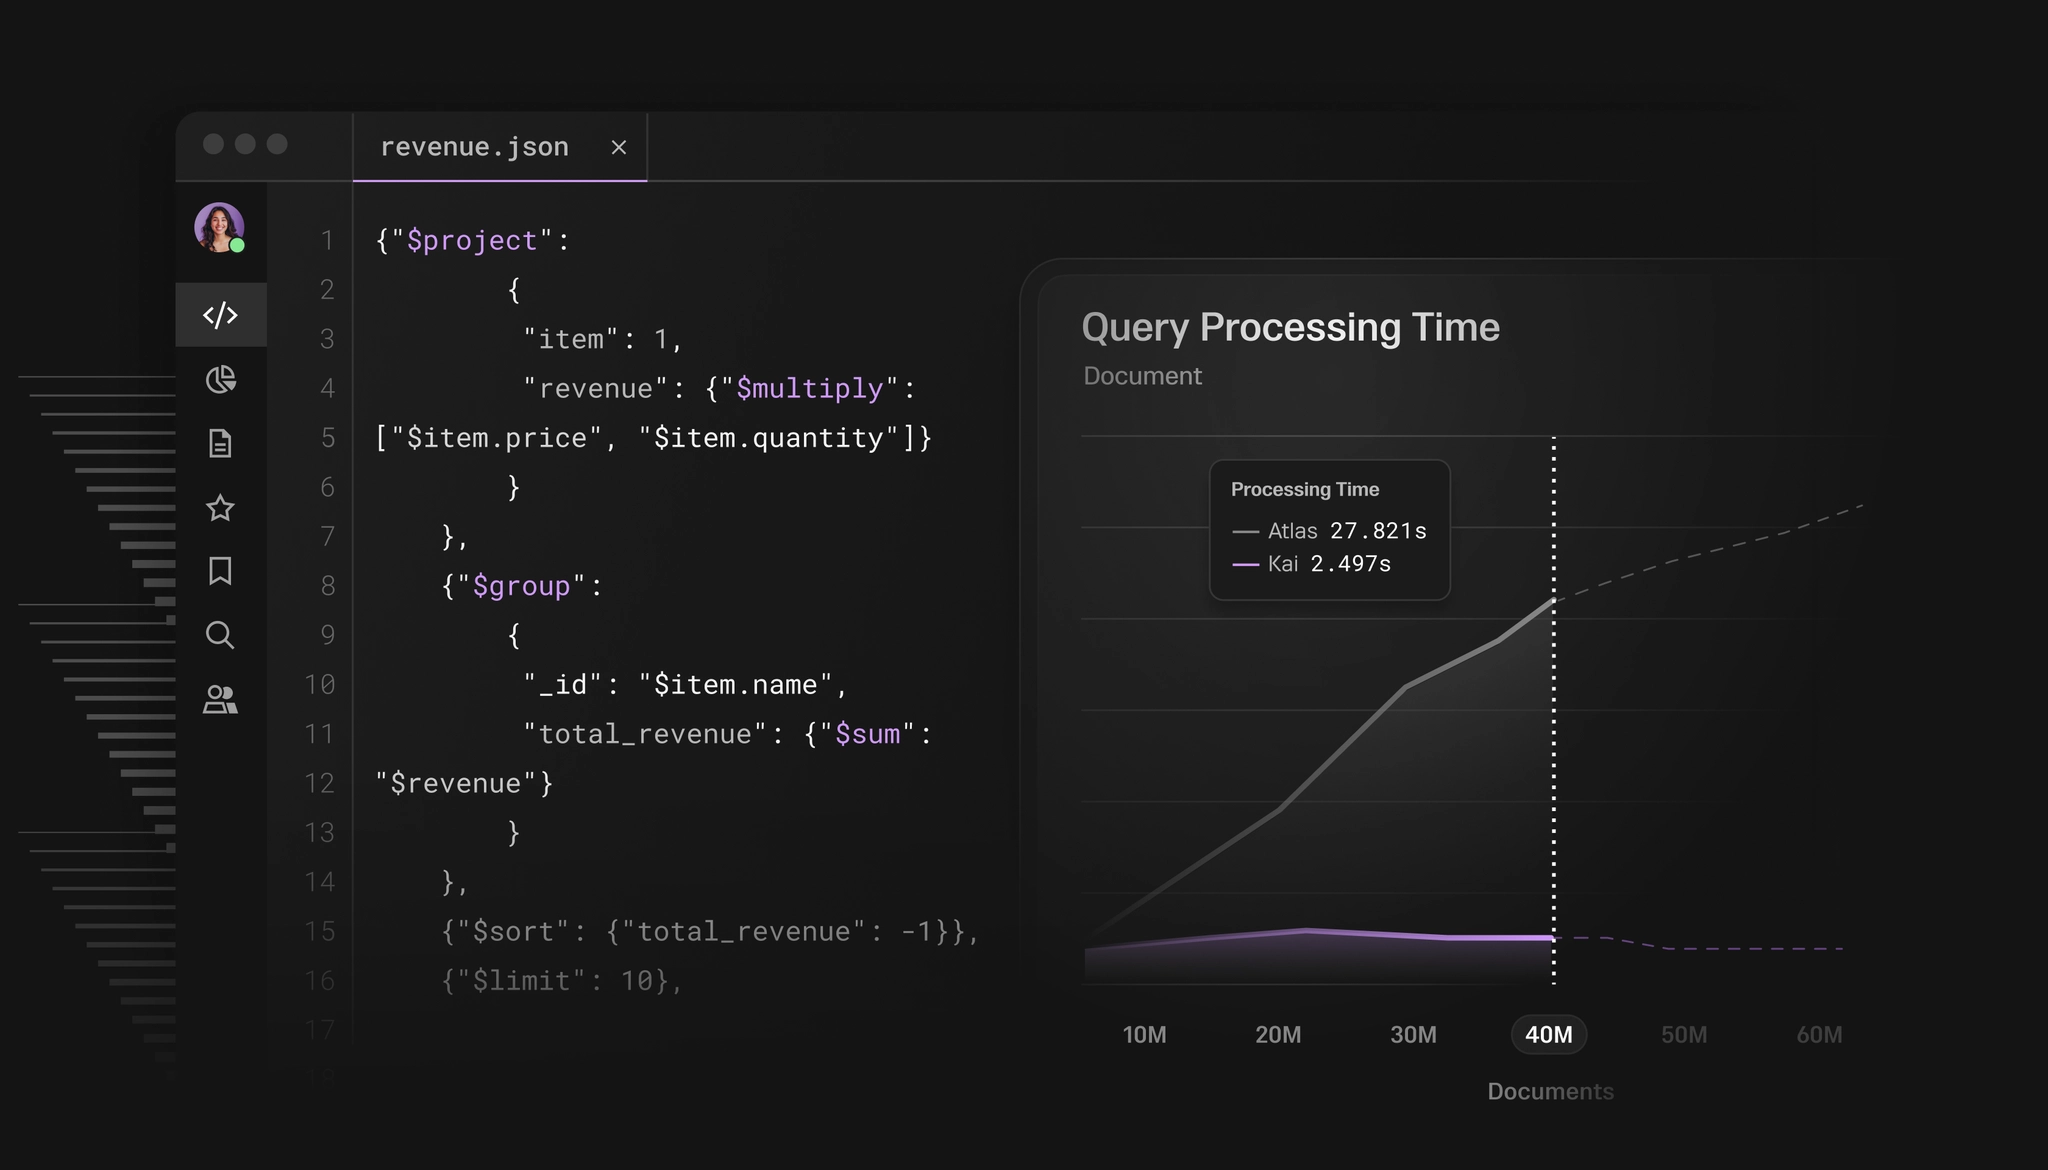Image resolution: width=2048 pixels, height=1170 pixels.
Task: Click the search magnifier icon
Action: coord(220,635)
